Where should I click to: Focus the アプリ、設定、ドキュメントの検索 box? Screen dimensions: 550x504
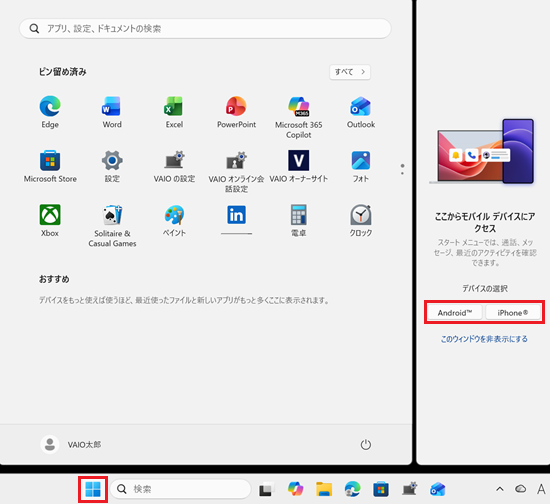pos(205,28)
